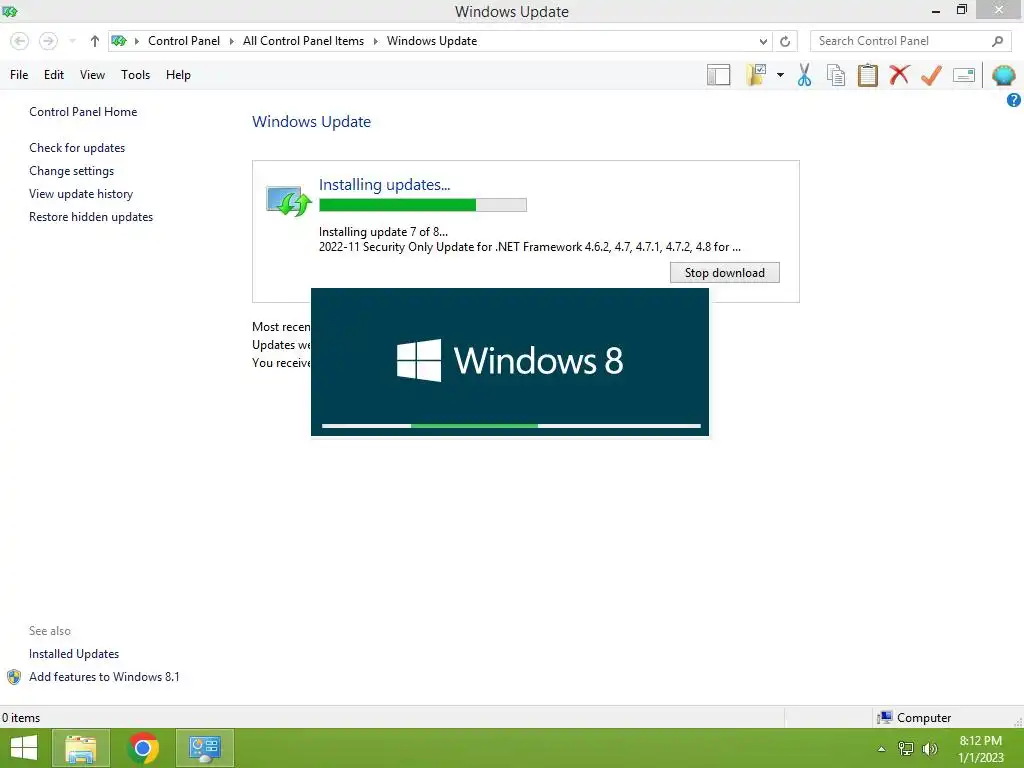
Task: Click the Stop download button
Action: click(x=724, y=273)
